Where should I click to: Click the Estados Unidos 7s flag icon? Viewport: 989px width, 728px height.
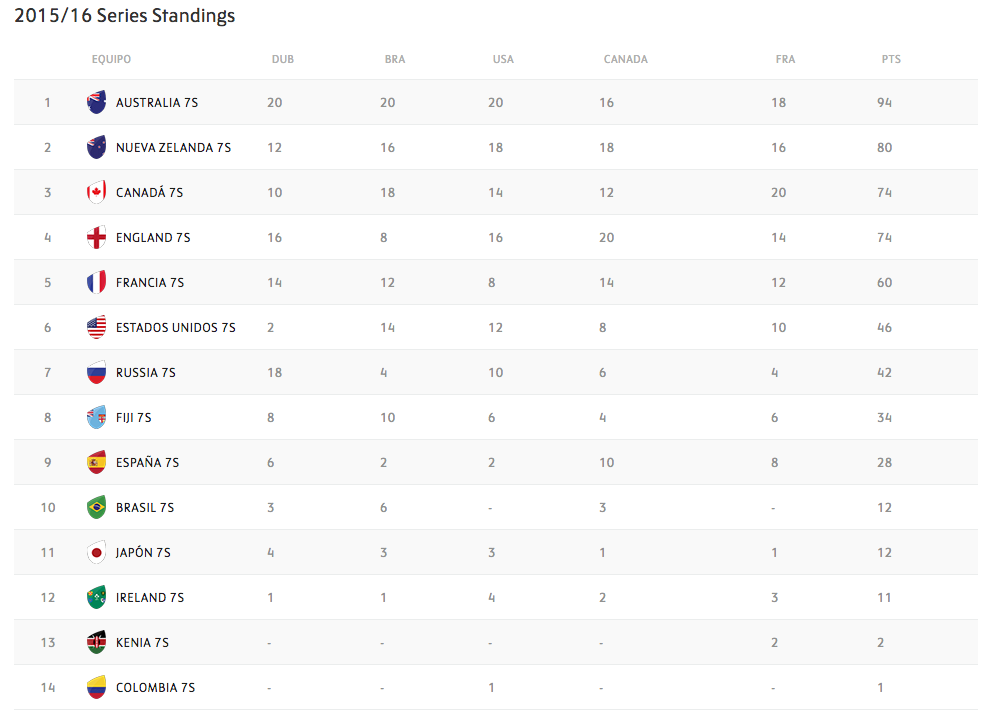click(x=96, y=327)
